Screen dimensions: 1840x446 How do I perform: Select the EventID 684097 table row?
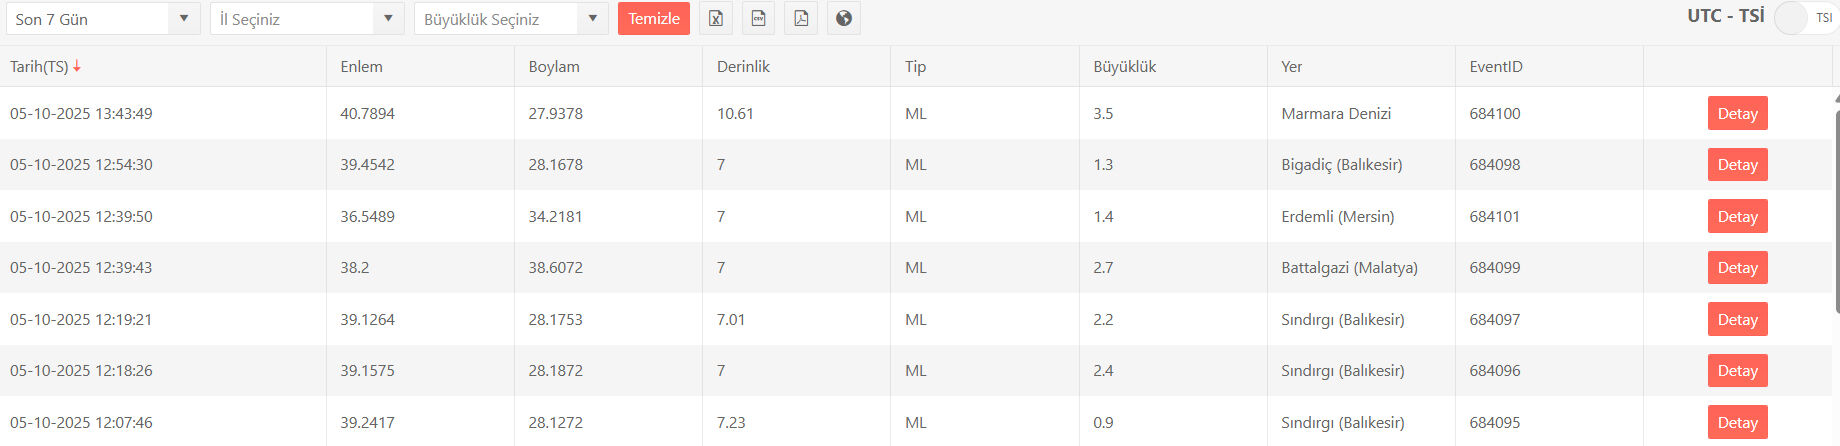(1494, 320)
